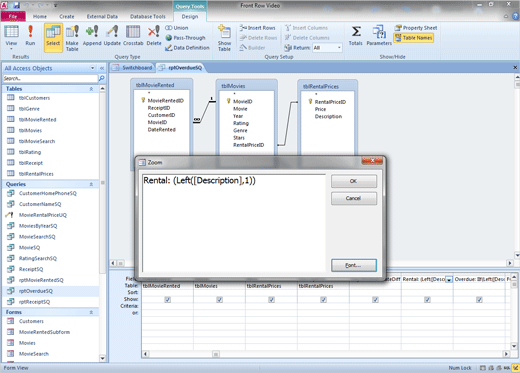Switch to the Create ribbon tab
This screenshot has width=520, height=373.
click(x=67, y=16)
